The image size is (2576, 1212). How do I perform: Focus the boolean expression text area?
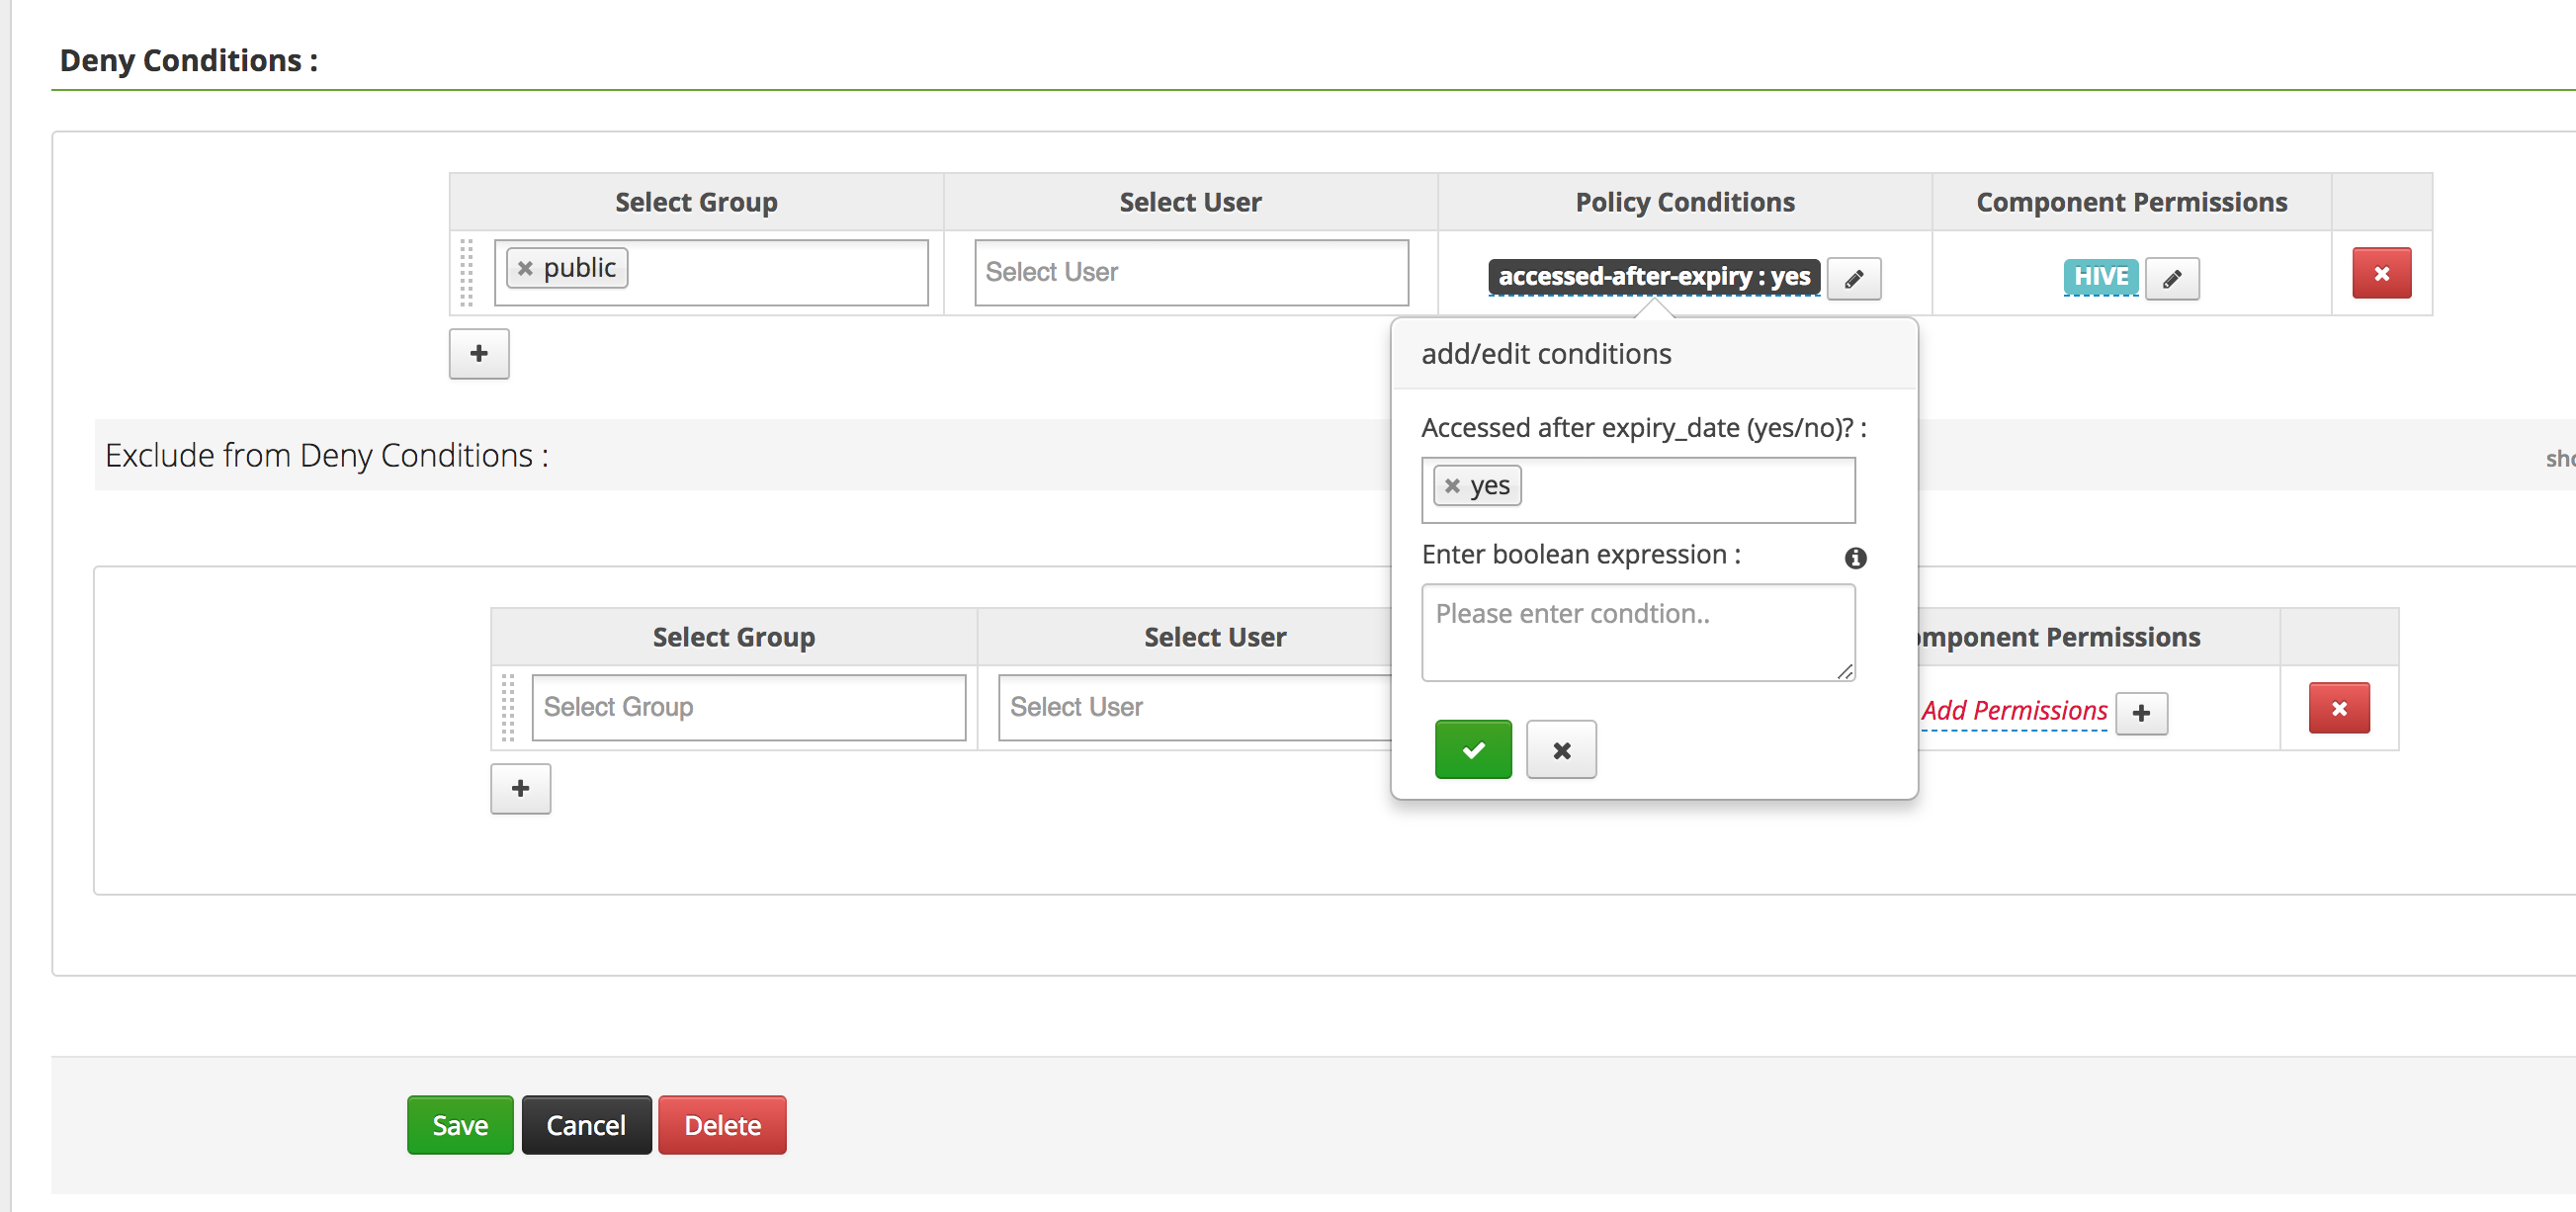coord(1637,632)
